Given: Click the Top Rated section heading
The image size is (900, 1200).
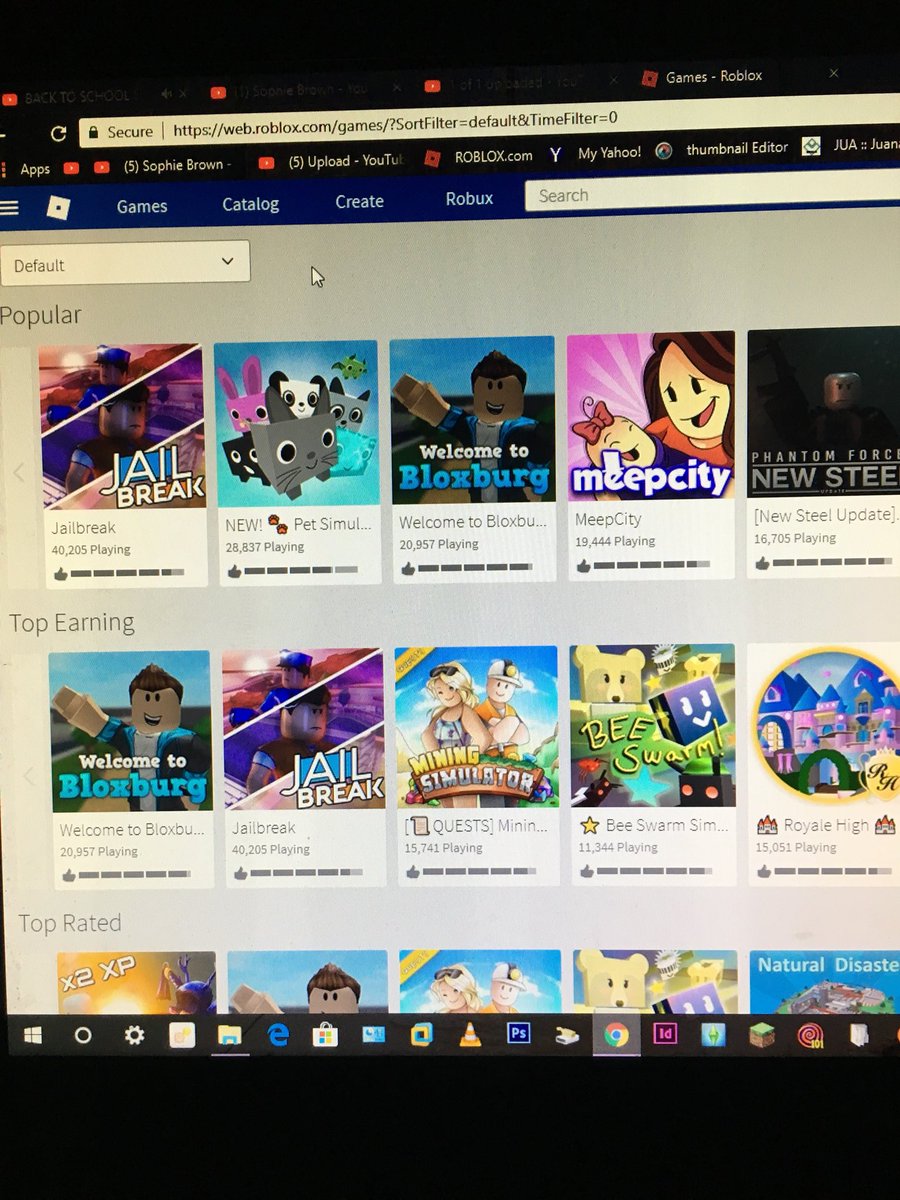Looking at the screenshot, I should pos(70,922).
